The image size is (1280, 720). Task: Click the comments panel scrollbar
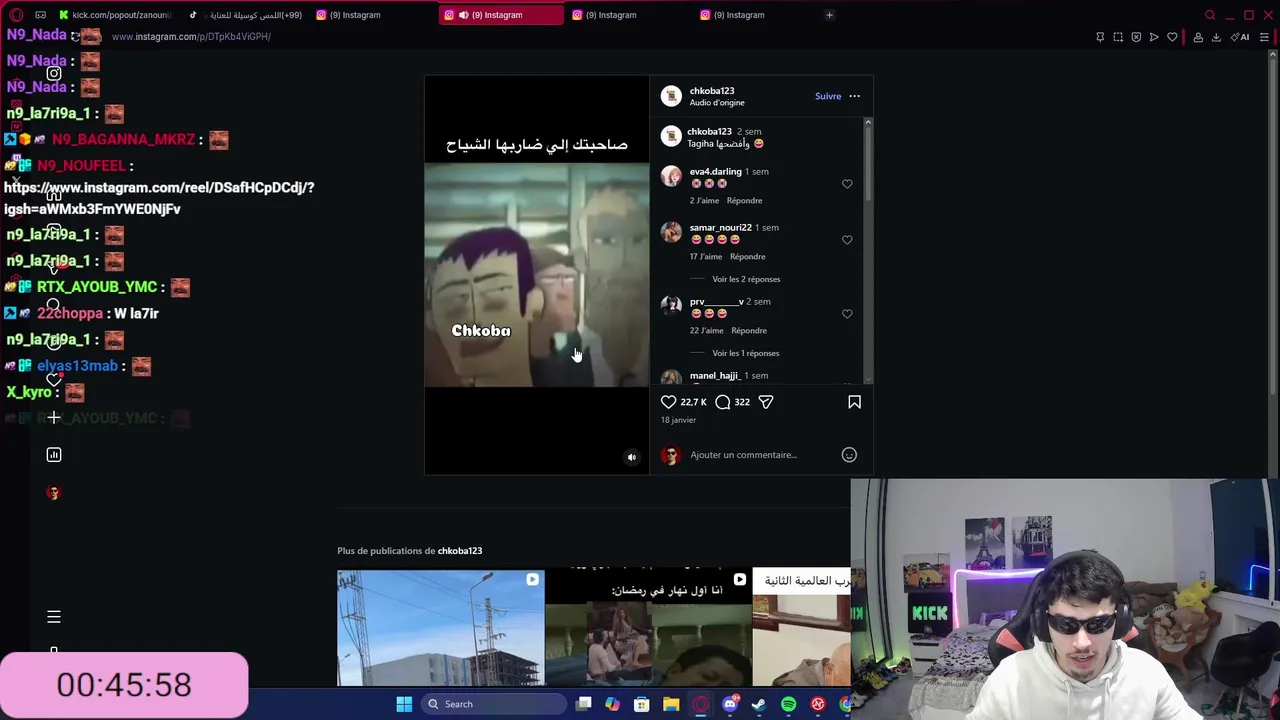(868, 160)
